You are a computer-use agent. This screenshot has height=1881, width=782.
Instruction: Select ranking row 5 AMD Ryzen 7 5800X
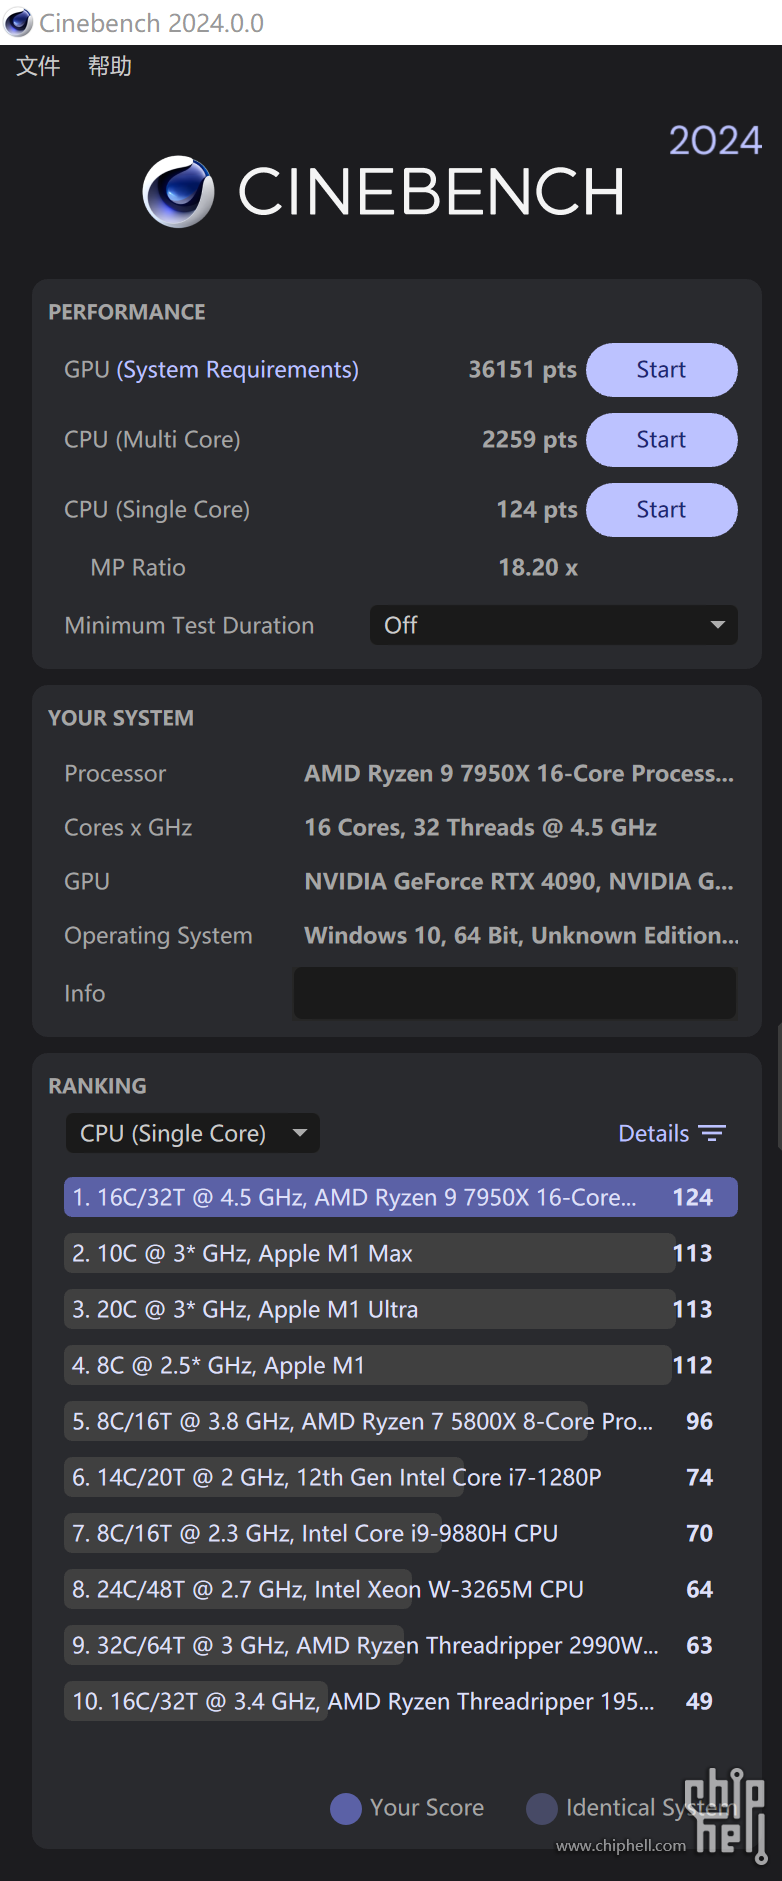point(401,1421)
